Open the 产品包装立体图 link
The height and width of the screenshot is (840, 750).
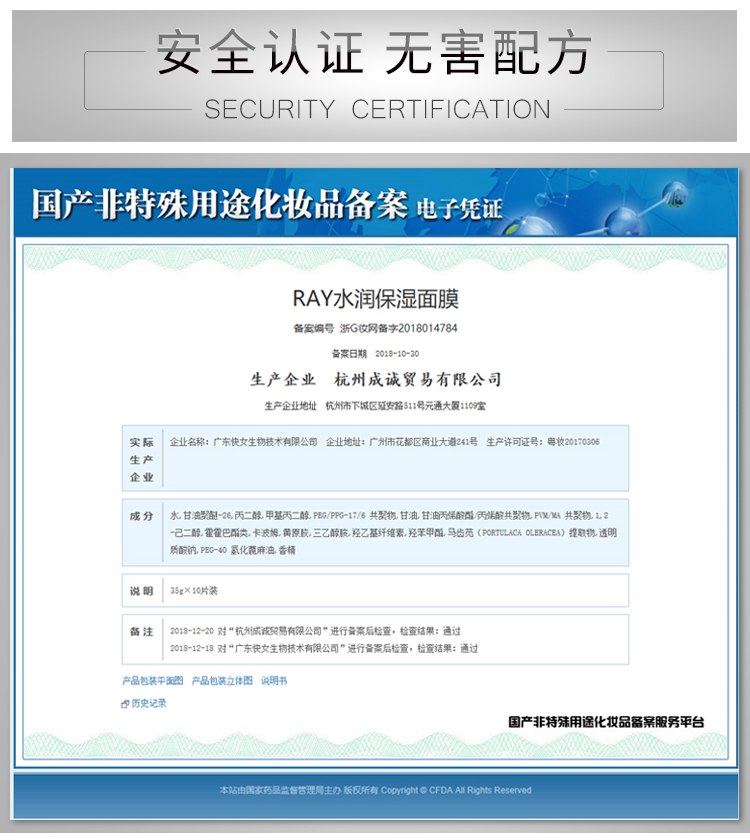tap(222, 681)
